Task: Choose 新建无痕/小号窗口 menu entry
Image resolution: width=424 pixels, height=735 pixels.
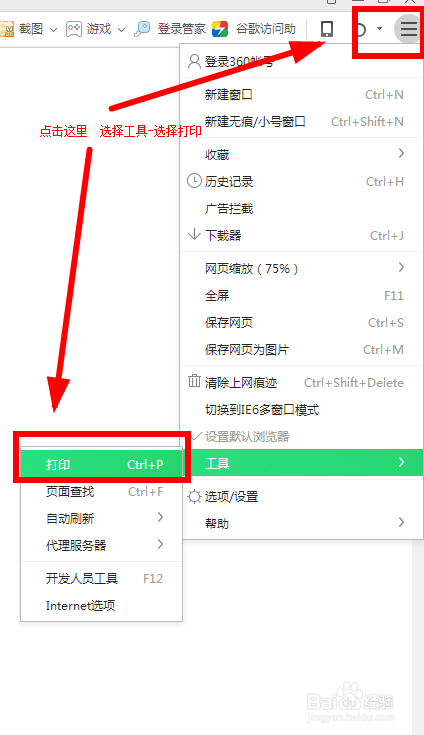Action: pyautogui.click(x=302, y=122)
